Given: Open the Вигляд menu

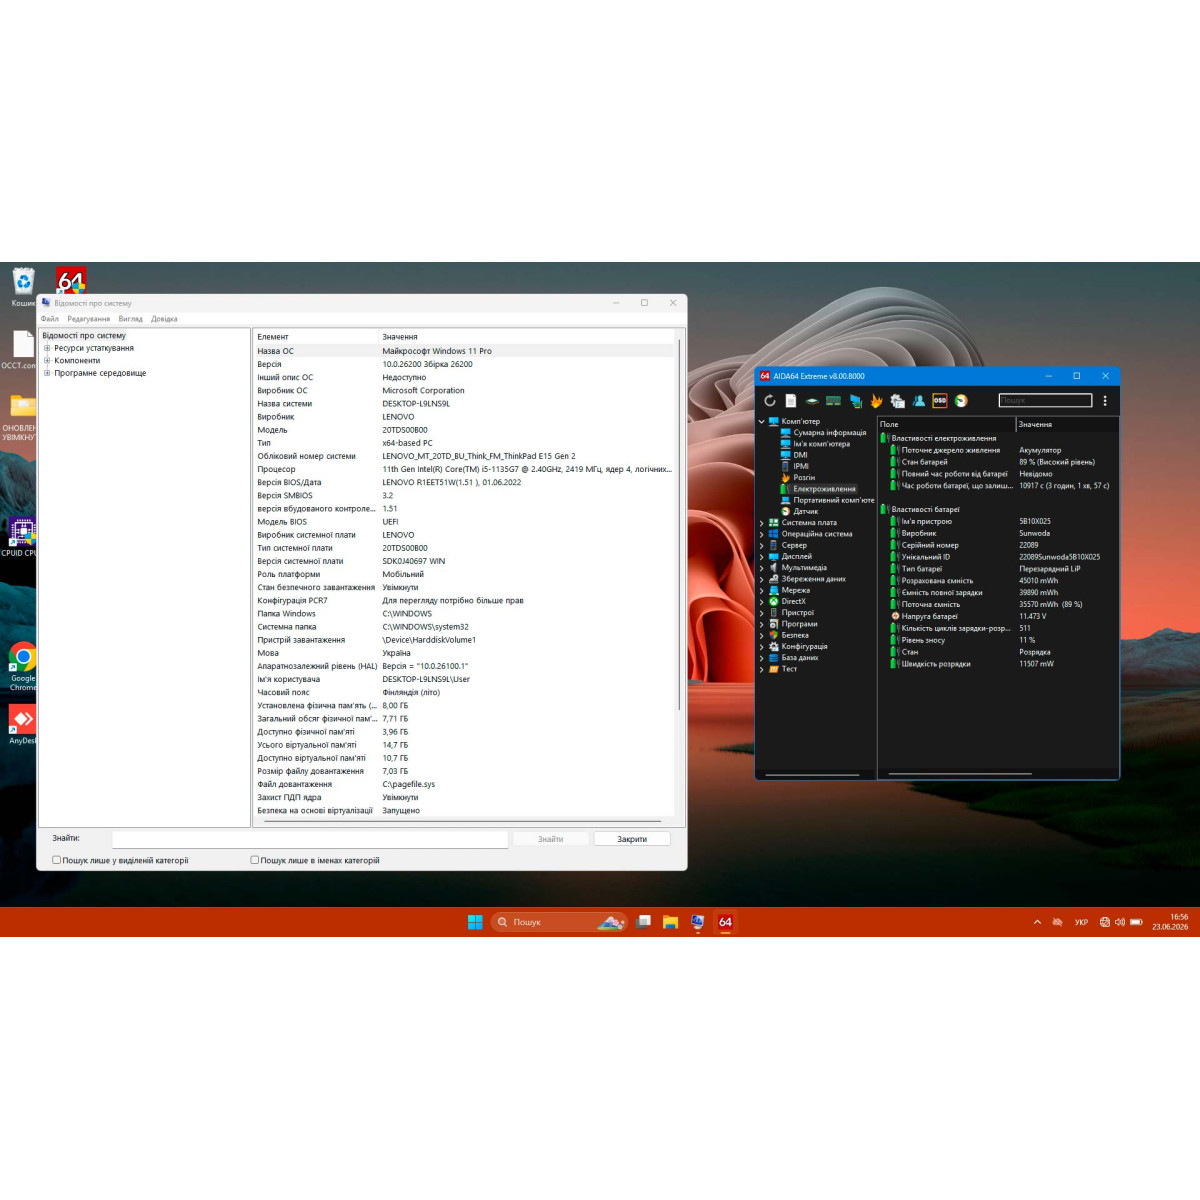Looking at the screenshot, I should click(130, 319).
